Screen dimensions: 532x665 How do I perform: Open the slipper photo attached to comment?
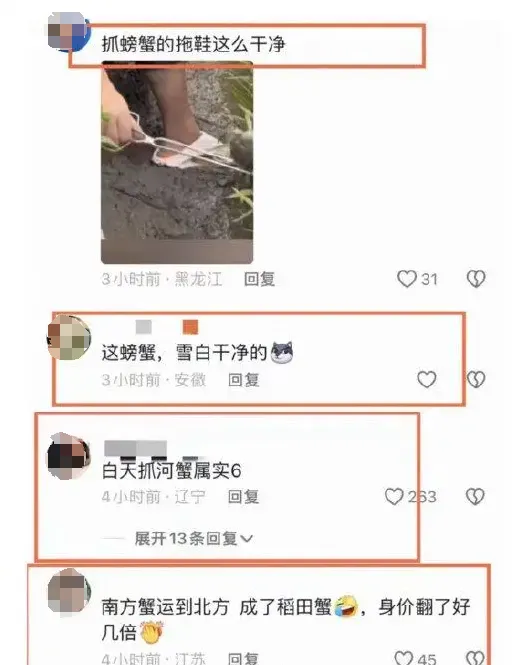pyautogui.click(x=177, y=162)
